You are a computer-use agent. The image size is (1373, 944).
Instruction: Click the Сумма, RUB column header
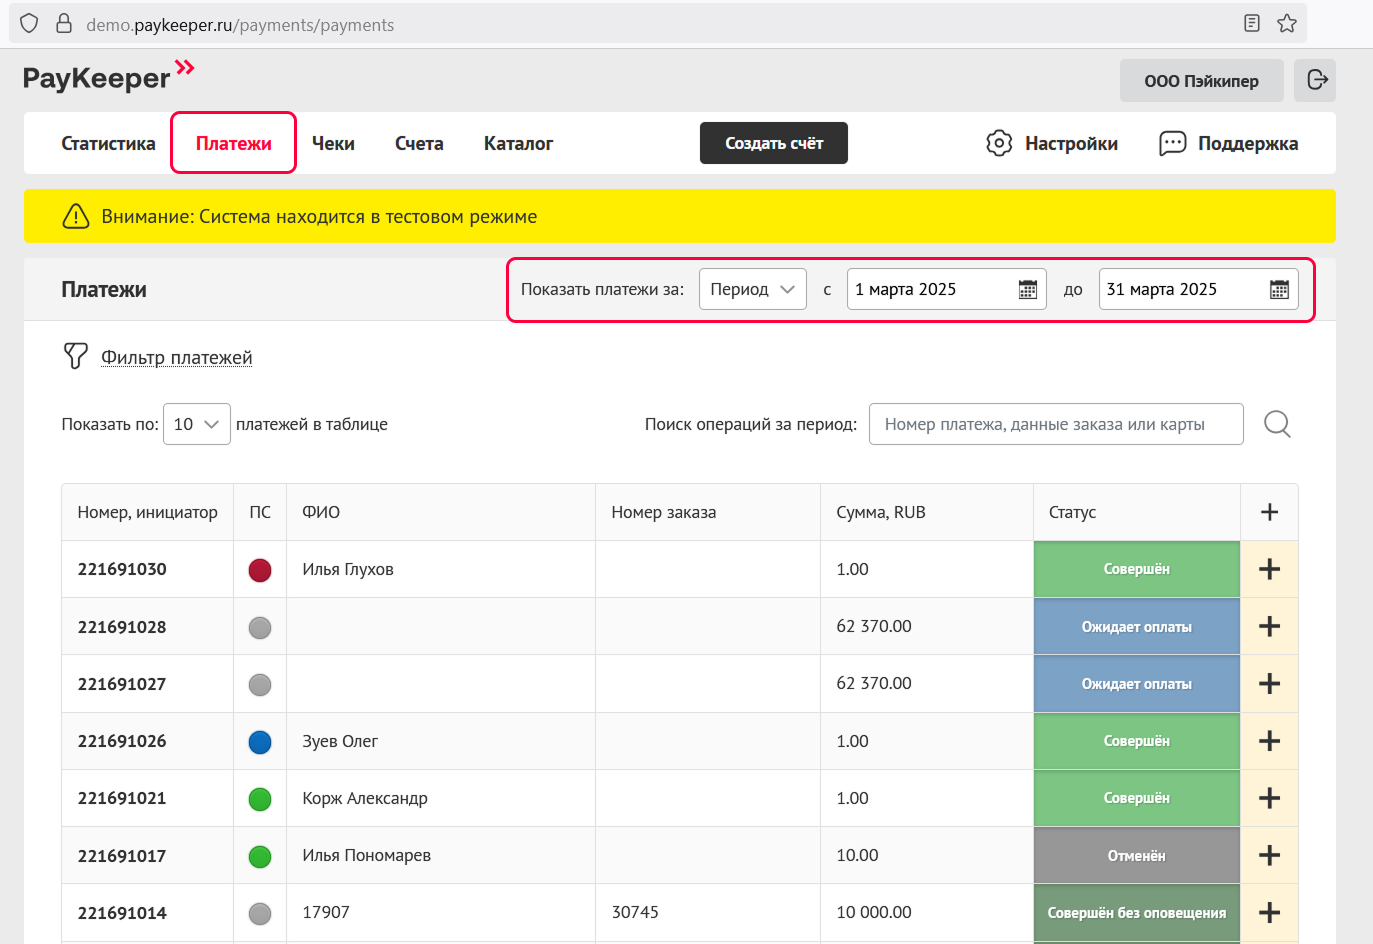click(881, 512)
